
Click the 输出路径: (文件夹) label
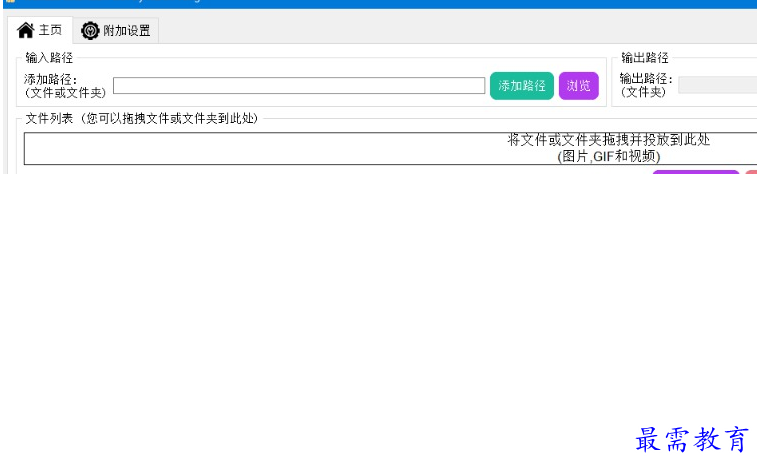coord(646,85)
